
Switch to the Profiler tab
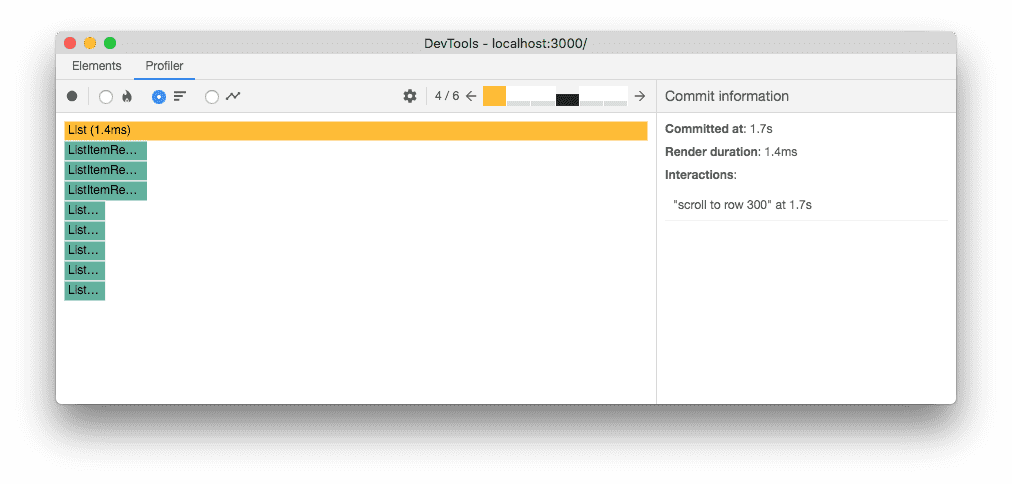point(164,66)
